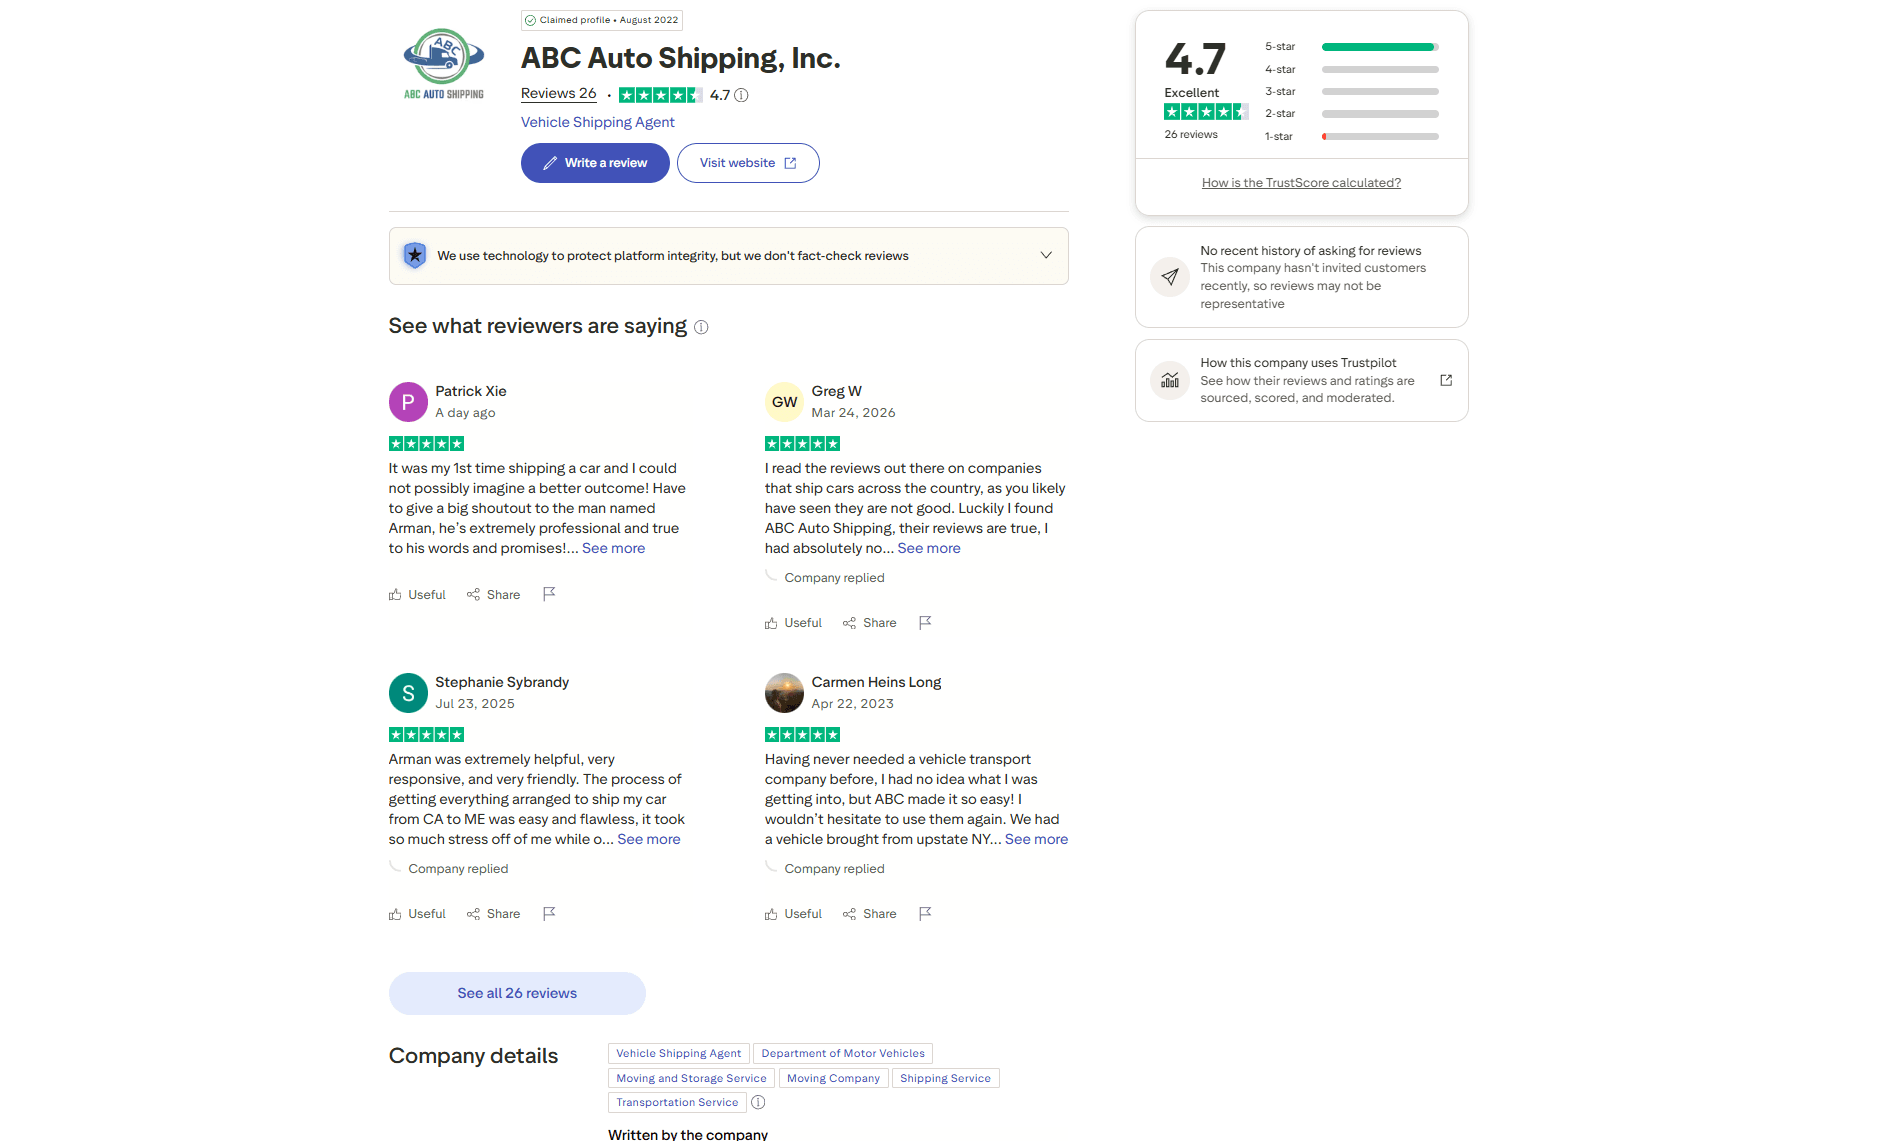Screen dimensions: 1896x1141
Task: Select the Transportation Service category tag
Action: [x=677, y=1102]
